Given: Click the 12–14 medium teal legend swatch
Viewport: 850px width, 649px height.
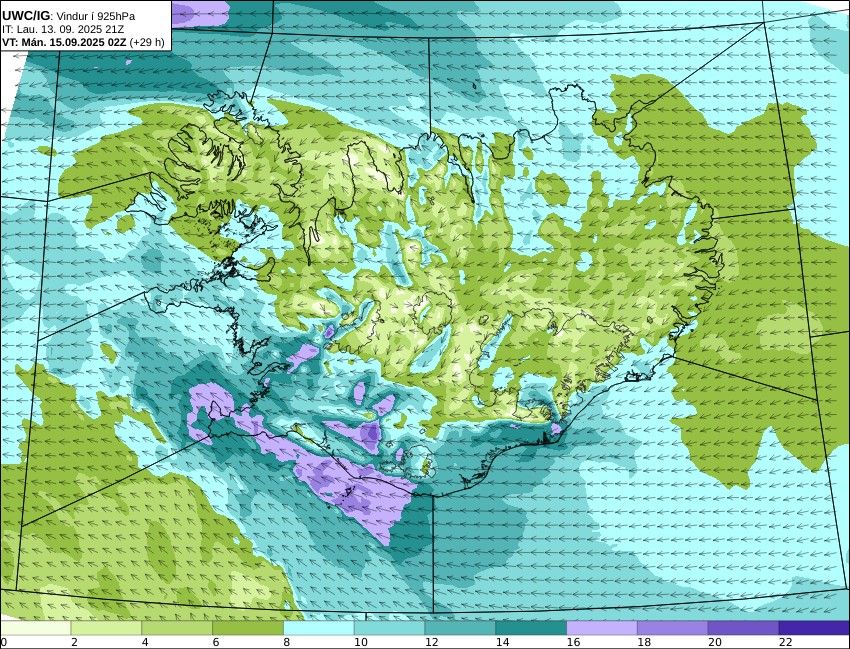Looking at the screenshot, I should [x=460, y=628].
